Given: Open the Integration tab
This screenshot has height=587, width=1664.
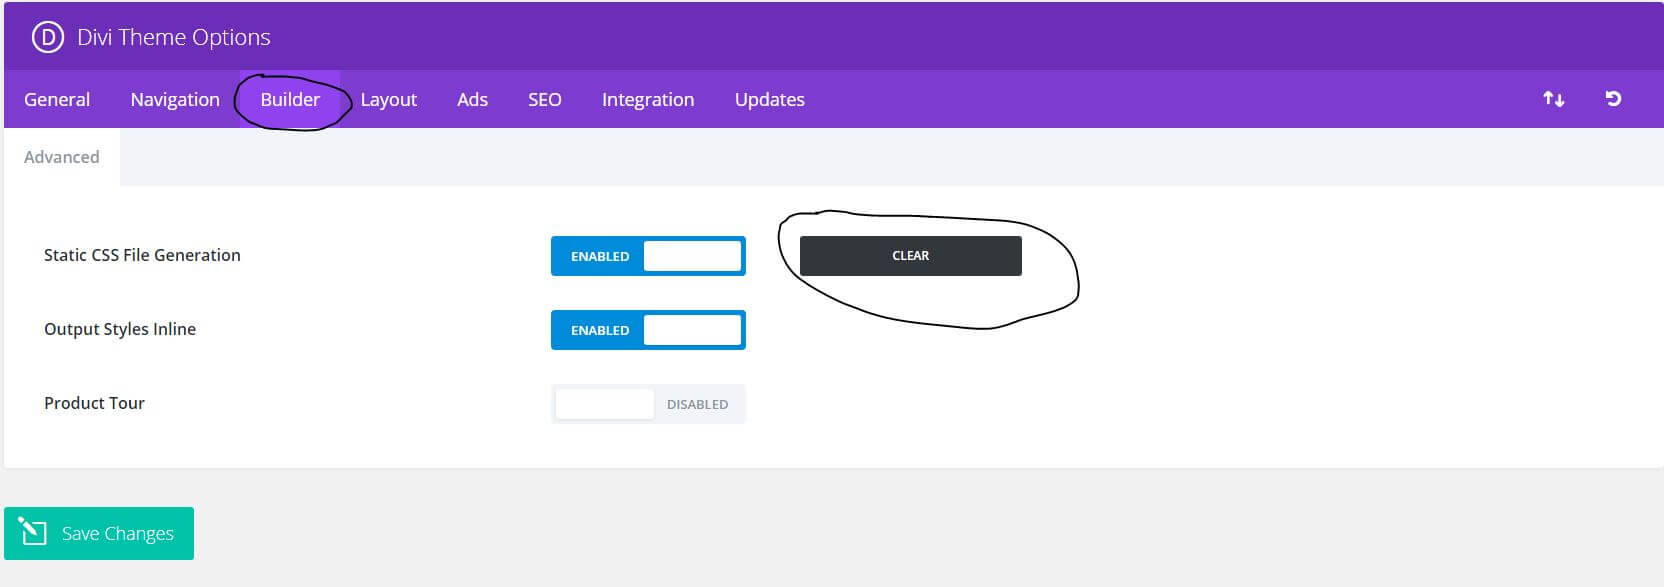Looking at the screenshot, I should click(x=648, y=99).
